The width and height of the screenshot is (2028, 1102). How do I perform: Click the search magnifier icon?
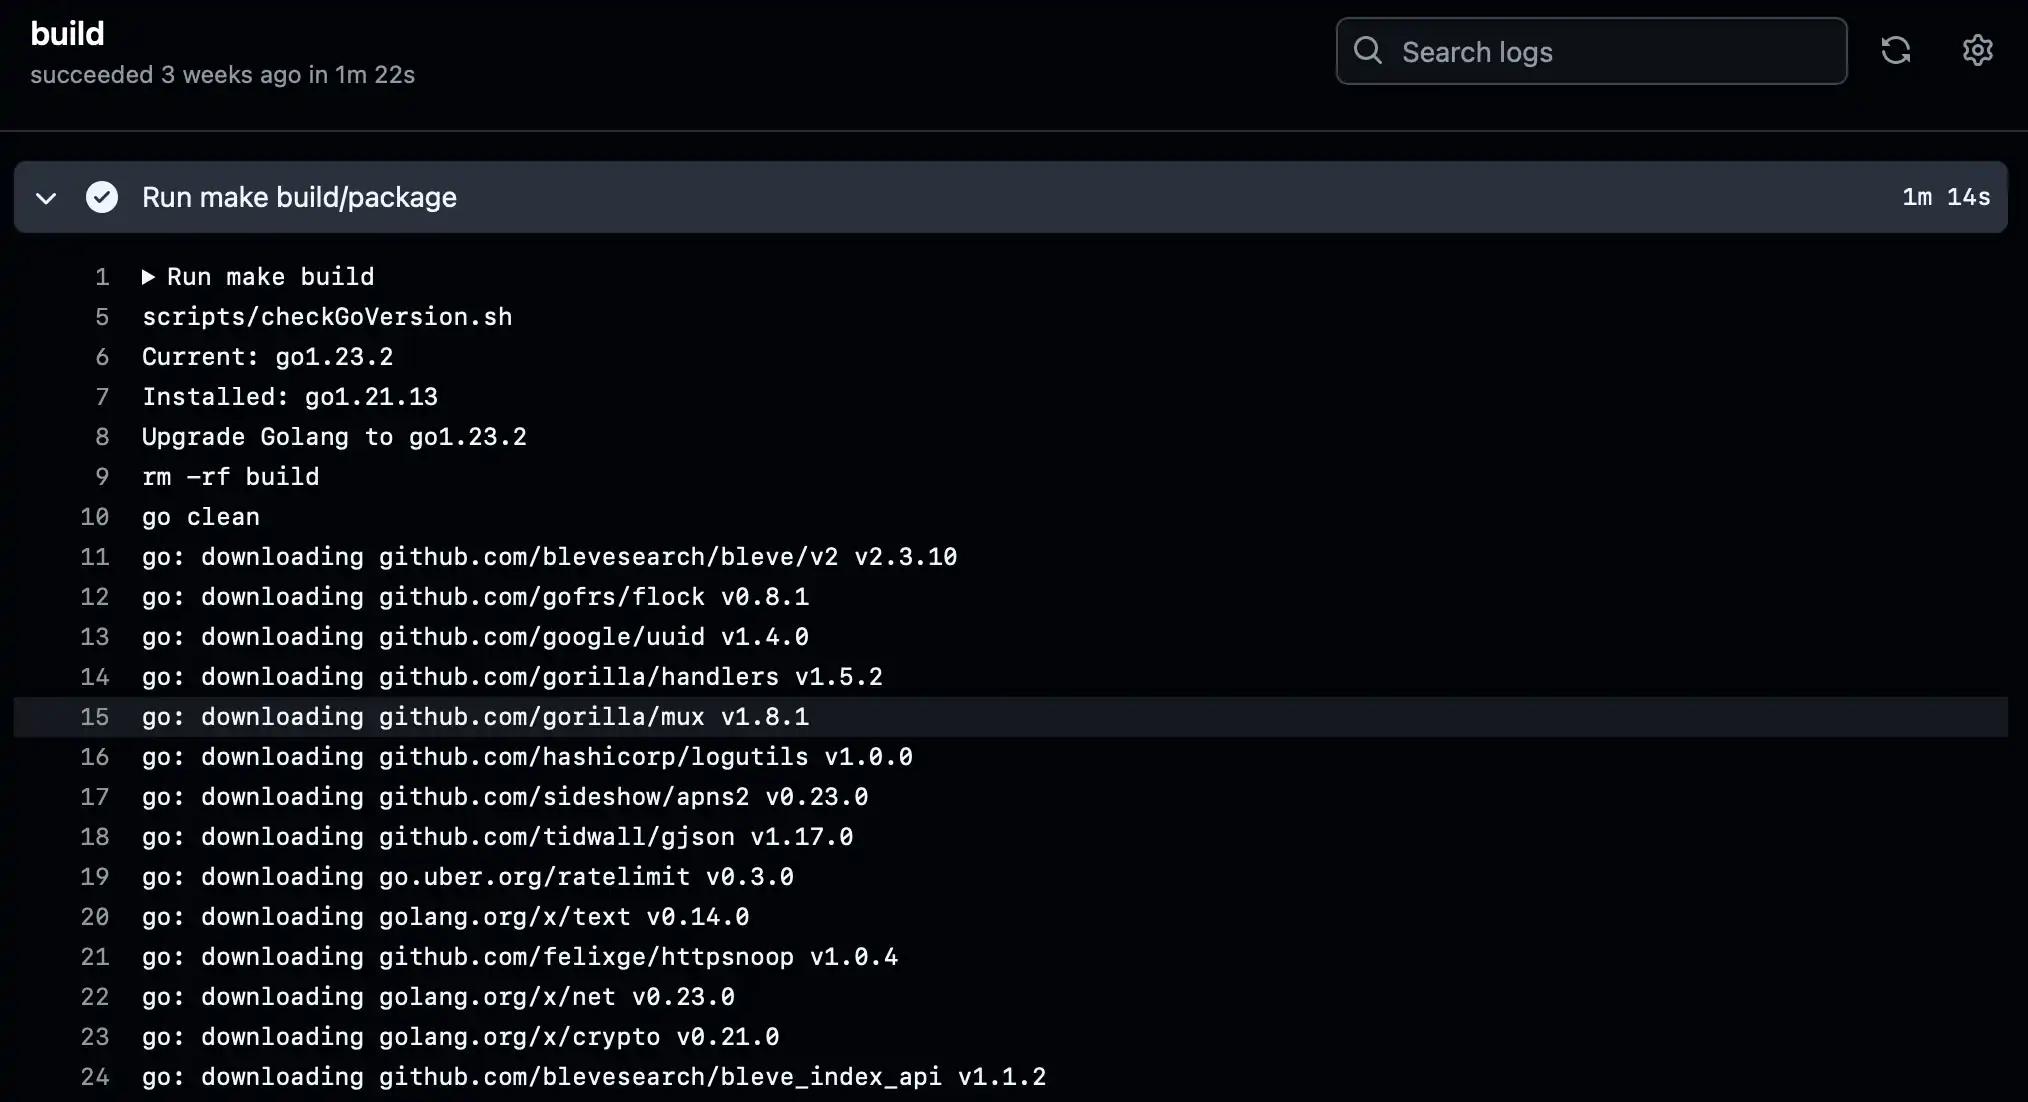(1369, 50)
